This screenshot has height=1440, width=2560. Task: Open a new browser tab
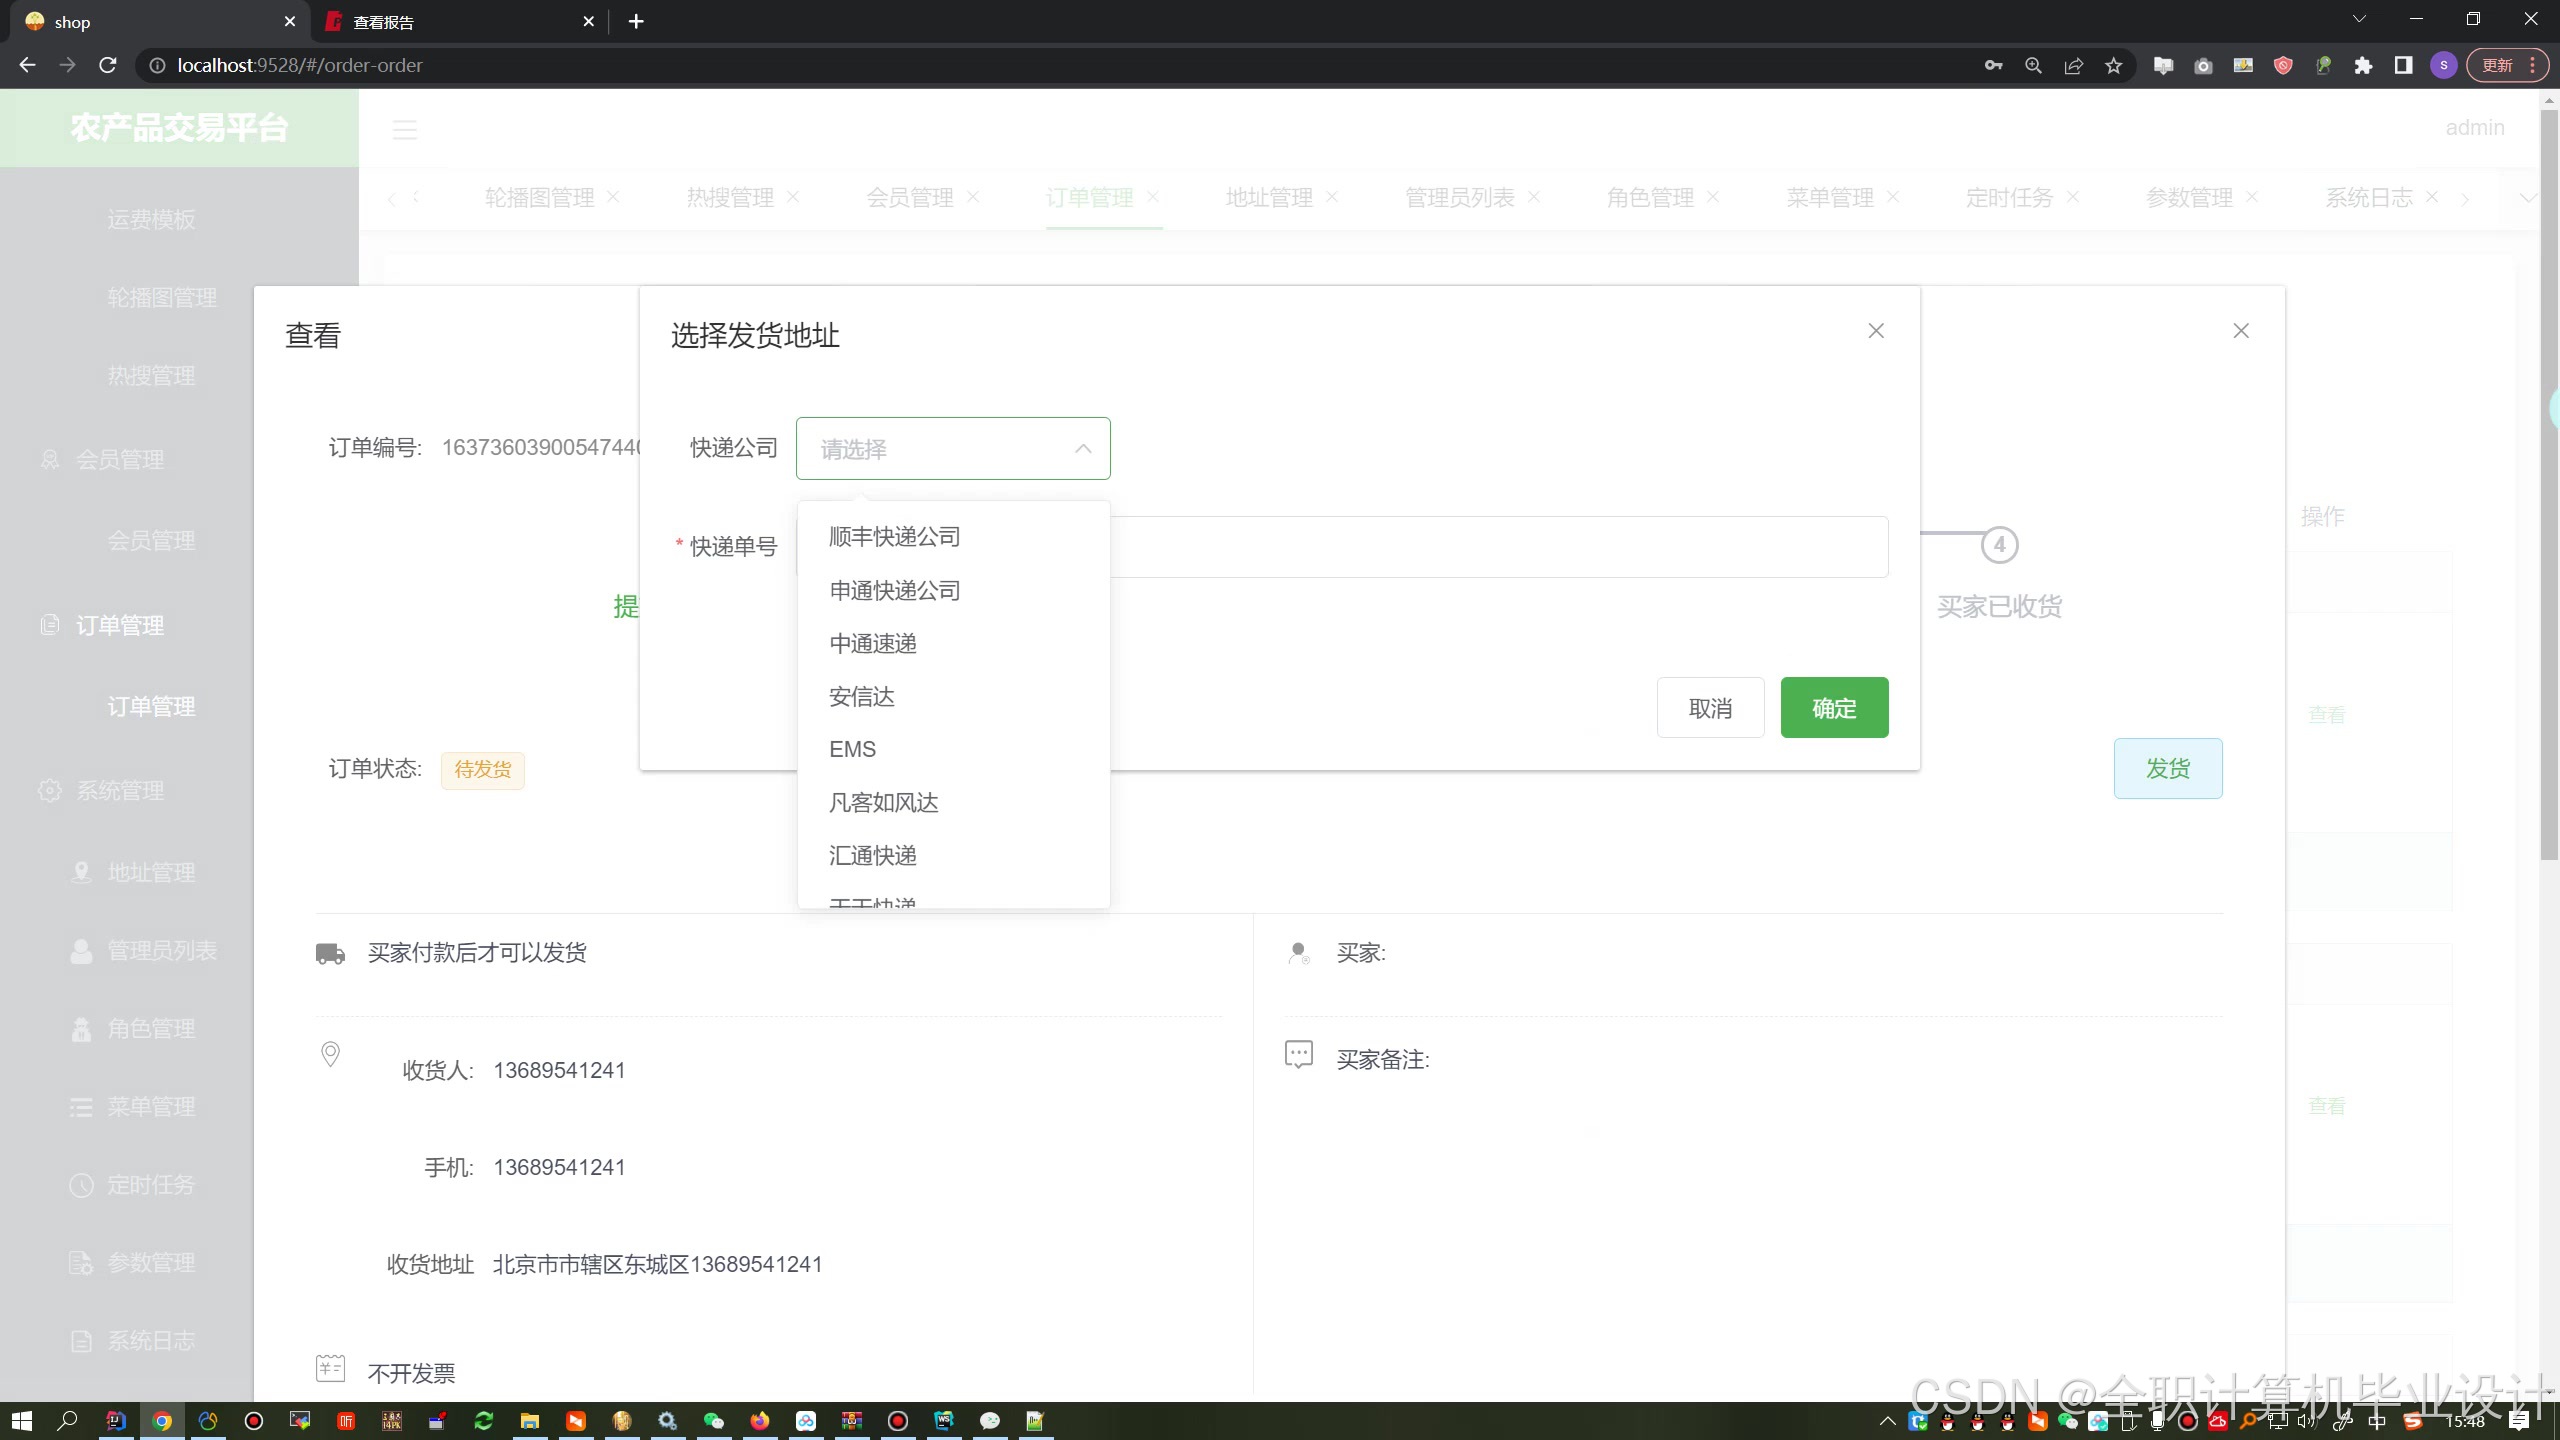pos(636,21)
